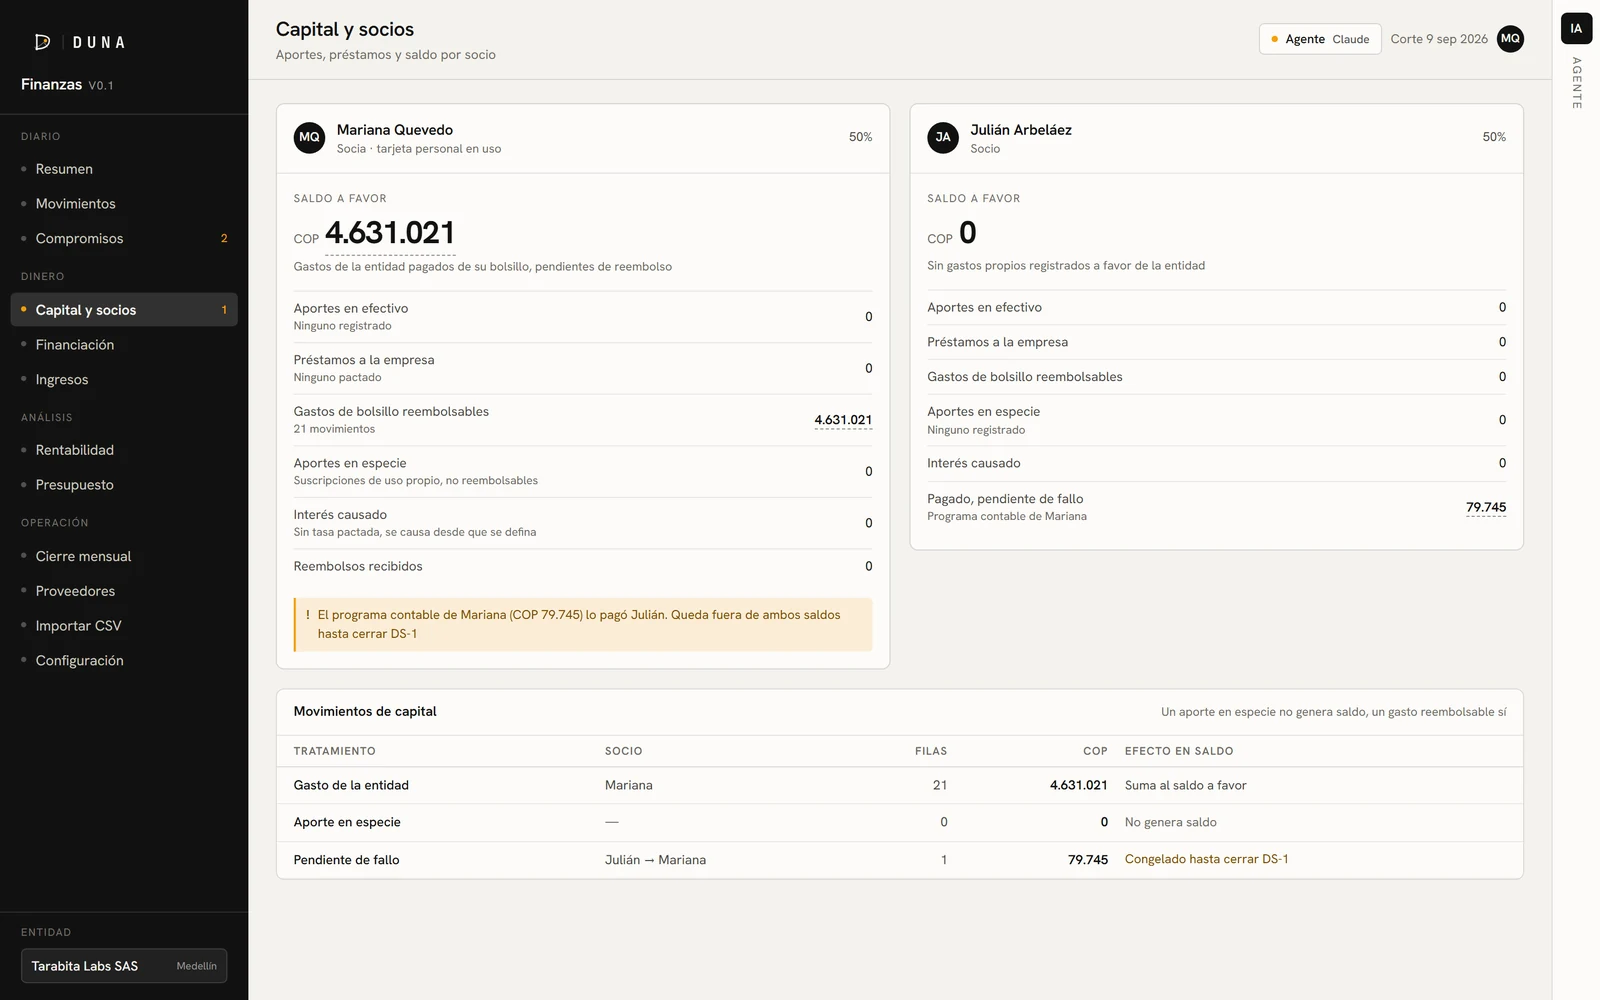
Task: Click 'Suma al saldo a favor' cell
Action: [x=1185, y=786]
